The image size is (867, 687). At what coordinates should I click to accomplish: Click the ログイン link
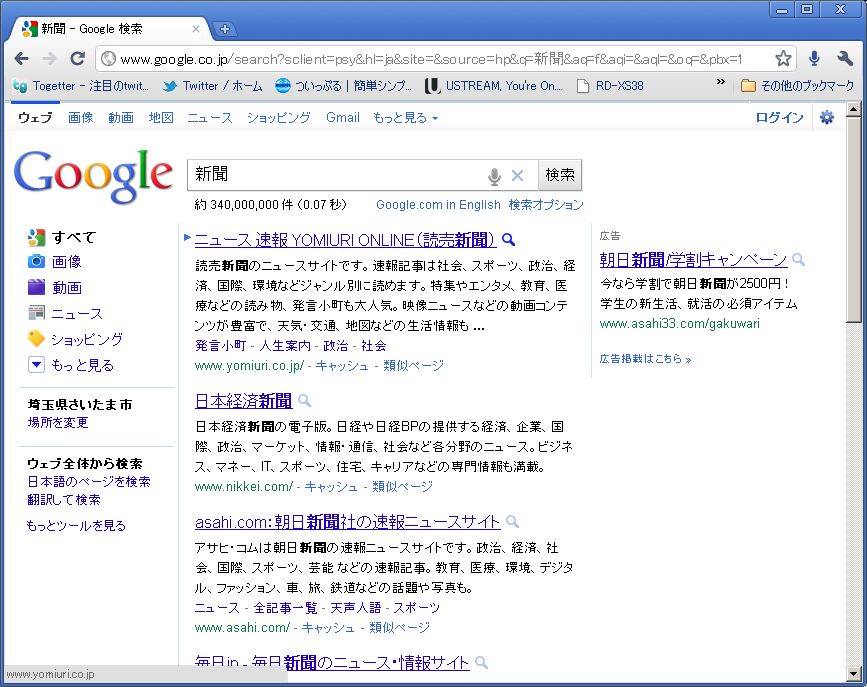click(x=779, y=117)
